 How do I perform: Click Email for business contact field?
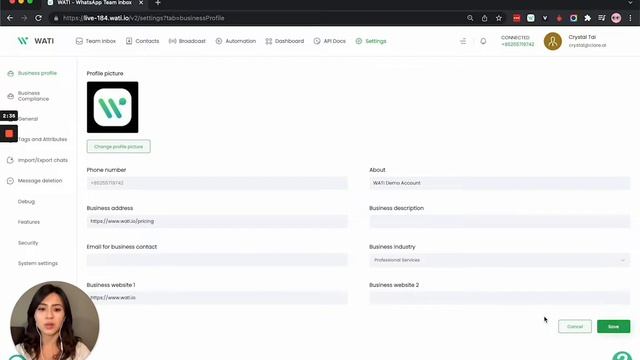click(x=217, y=260)
